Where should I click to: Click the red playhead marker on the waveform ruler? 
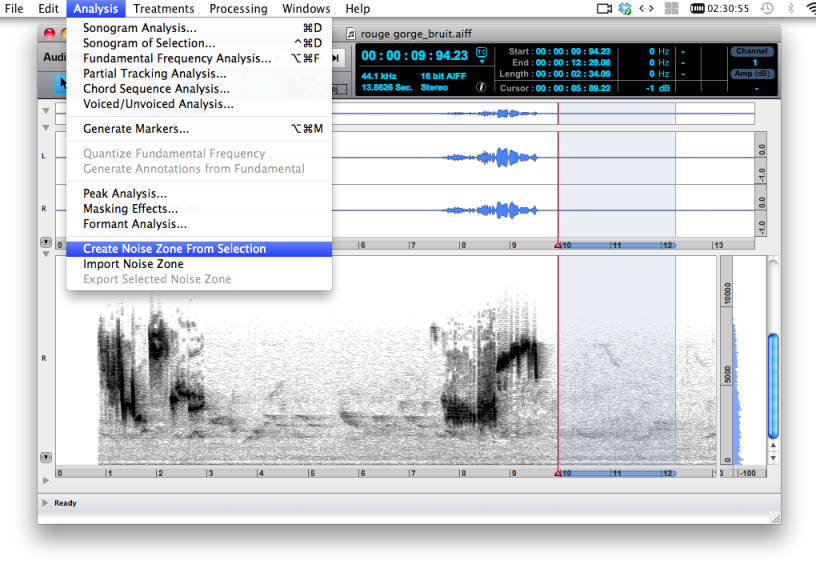(558, 245)
